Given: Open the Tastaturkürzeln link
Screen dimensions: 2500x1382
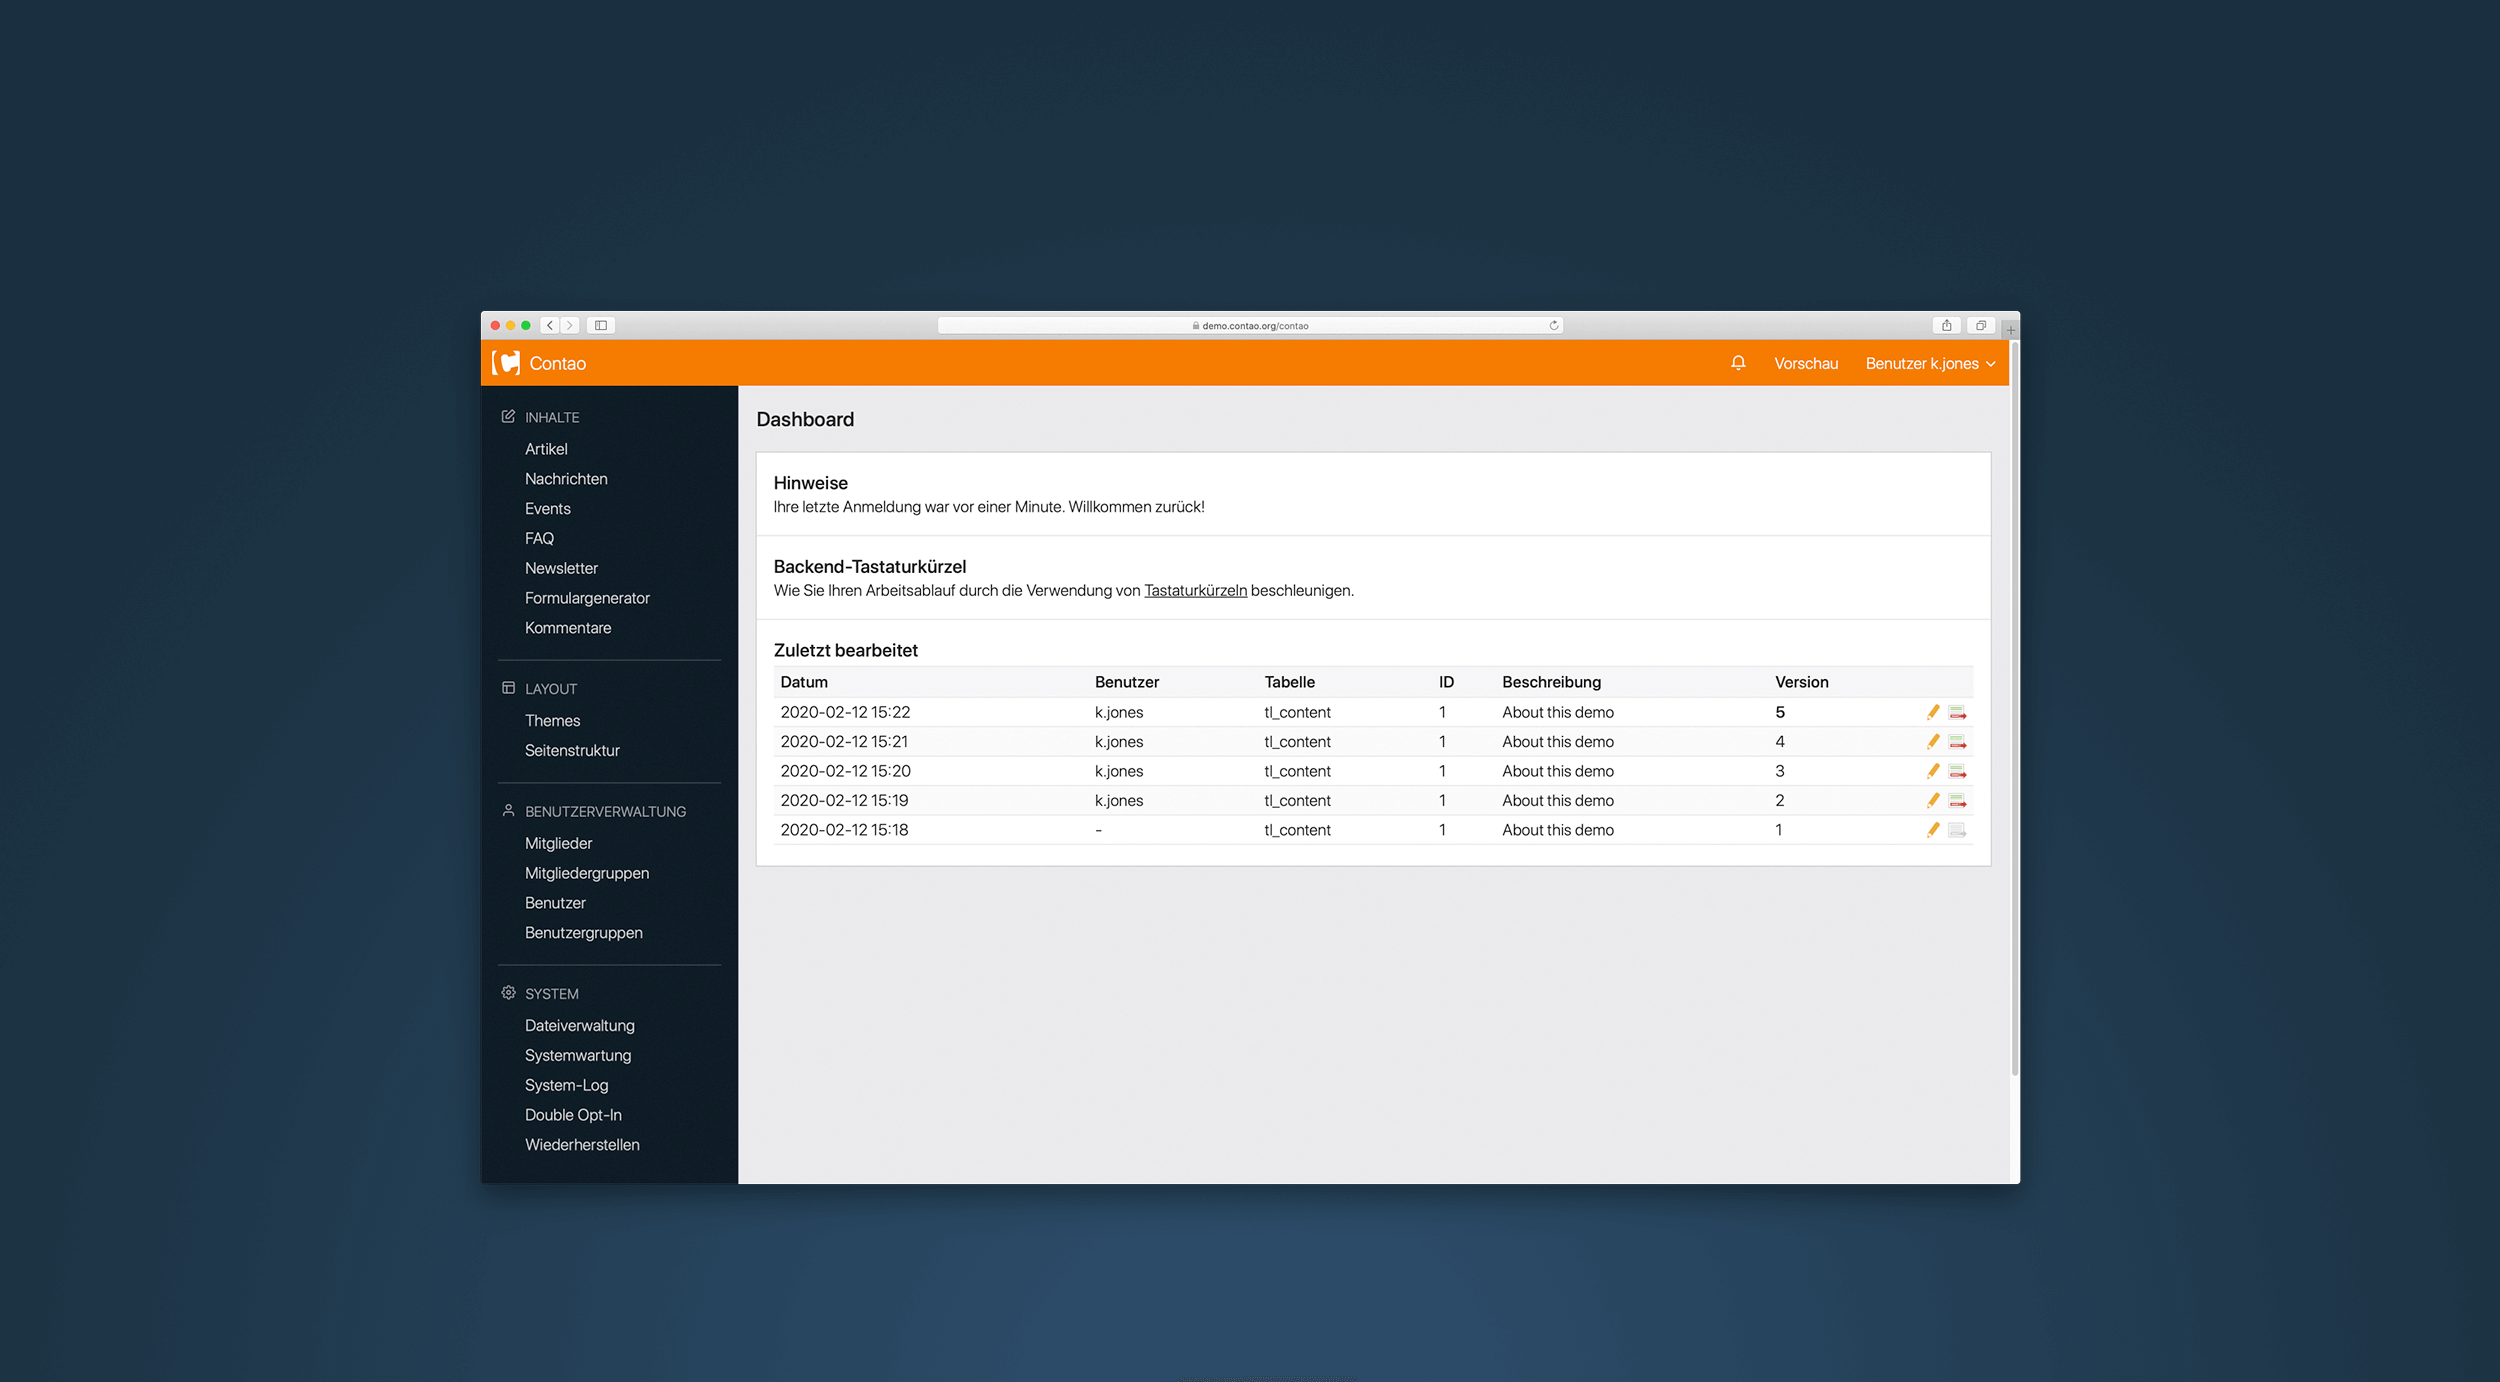Looking at the screenshot, I should pyautogui.click(x=1195, y=590).
